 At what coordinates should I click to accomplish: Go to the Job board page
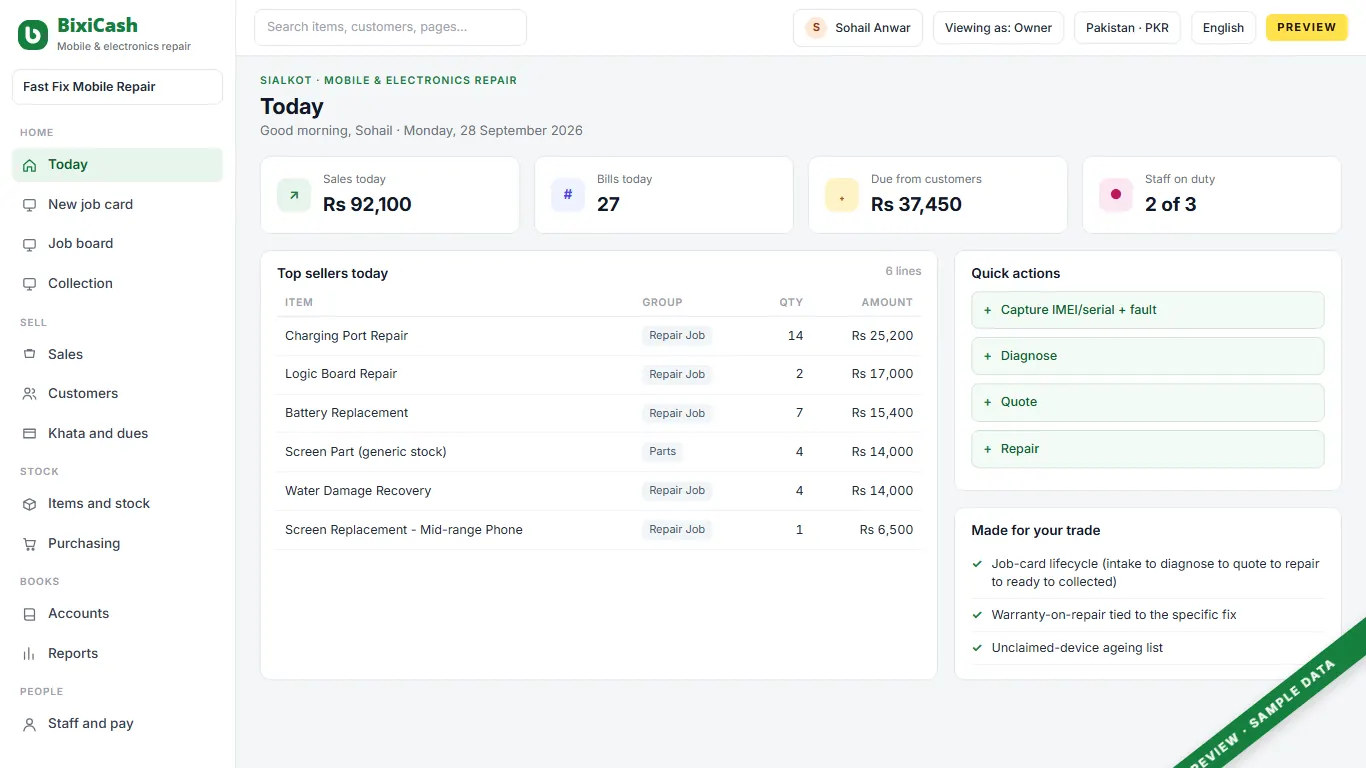click(x=117, y=244)
